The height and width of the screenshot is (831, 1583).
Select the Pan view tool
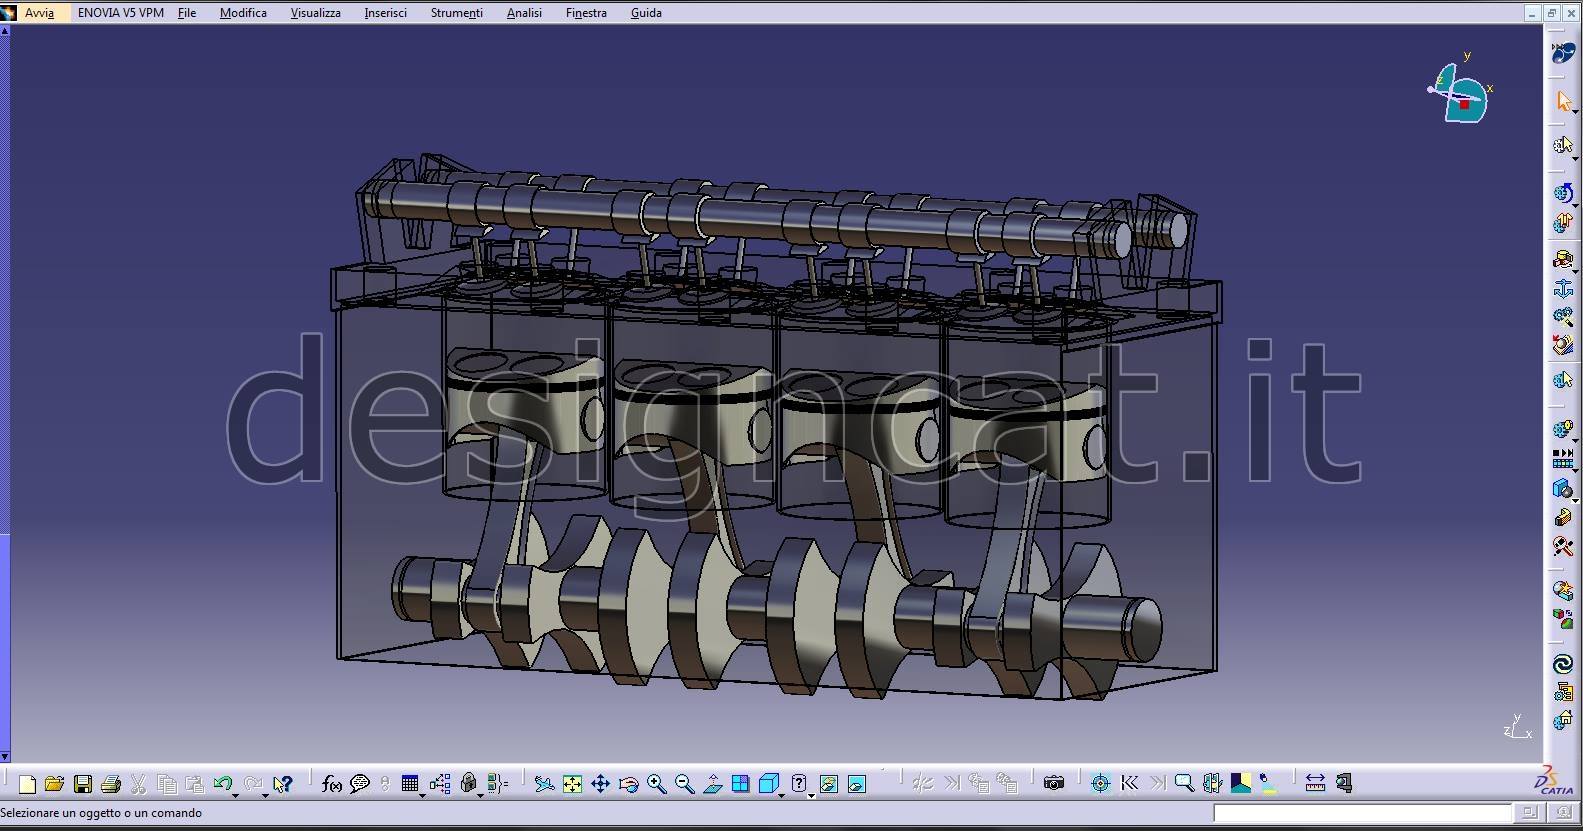600,784
